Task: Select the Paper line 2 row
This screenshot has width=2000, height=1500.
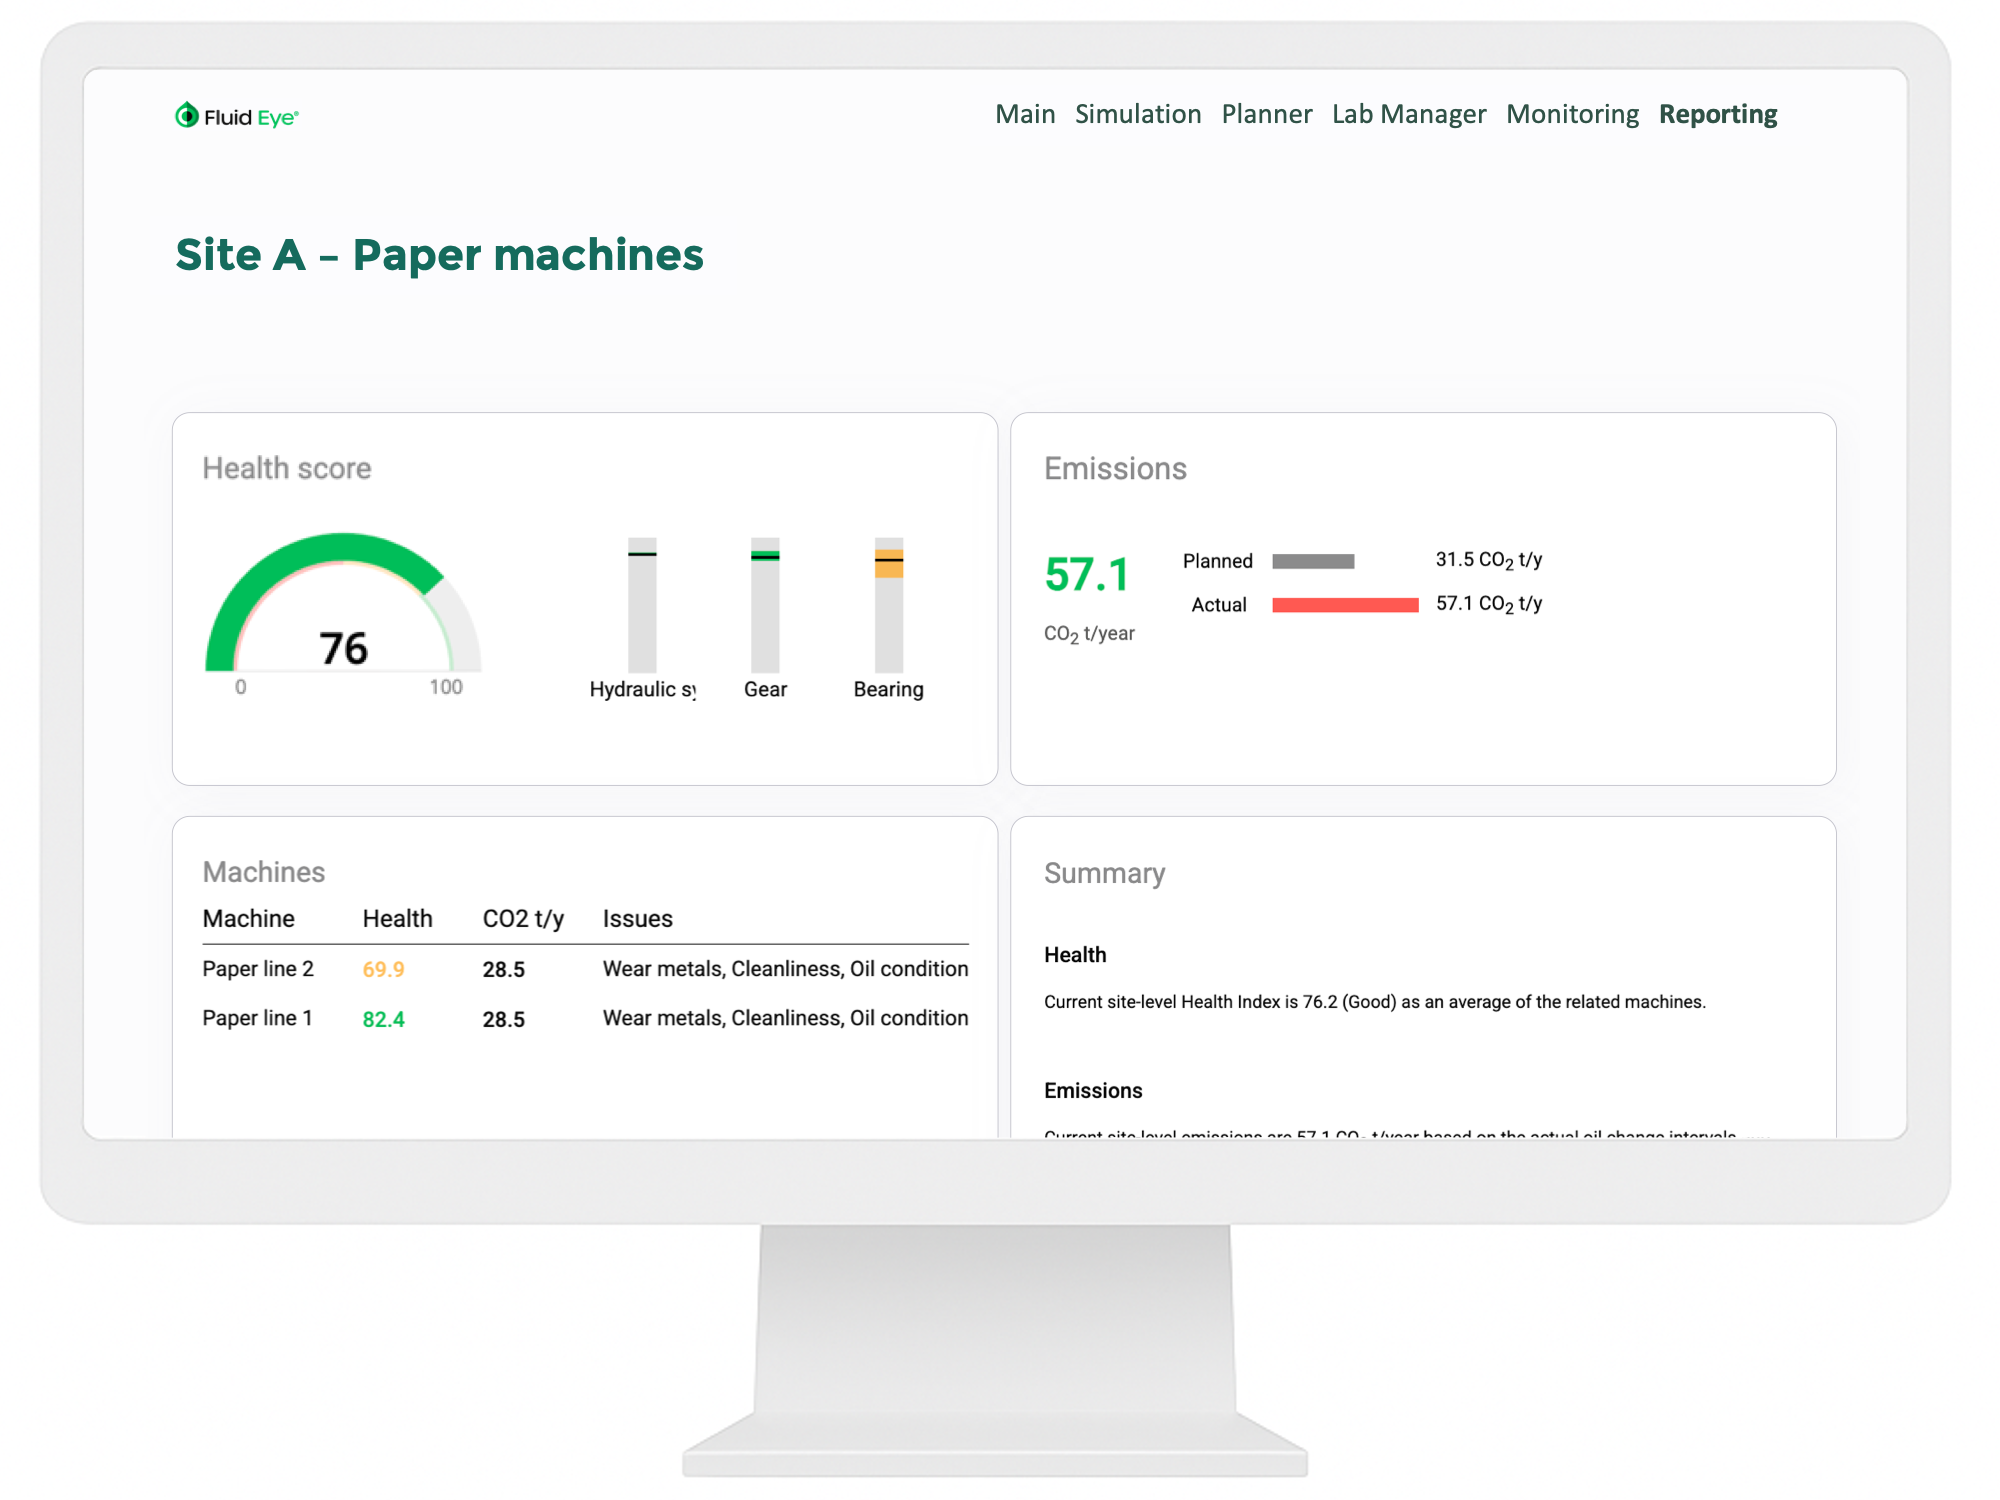Action: (x=258, y=969)
